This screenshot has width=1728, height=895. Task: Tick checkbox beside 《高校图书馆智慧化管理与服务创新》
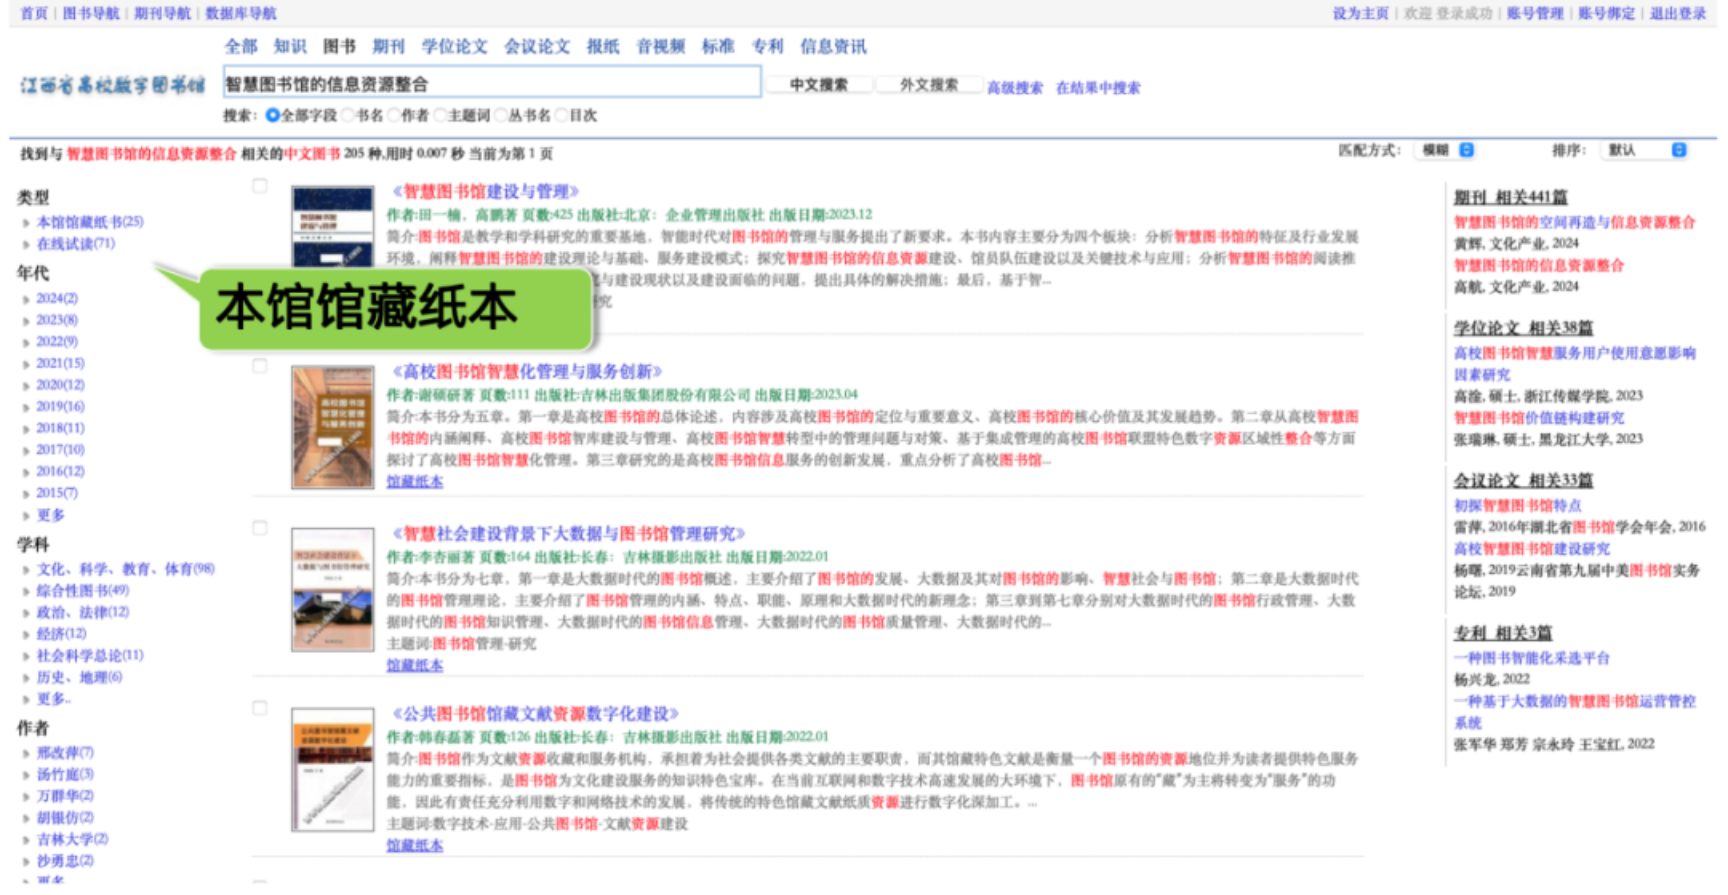(x=260, y=366)
